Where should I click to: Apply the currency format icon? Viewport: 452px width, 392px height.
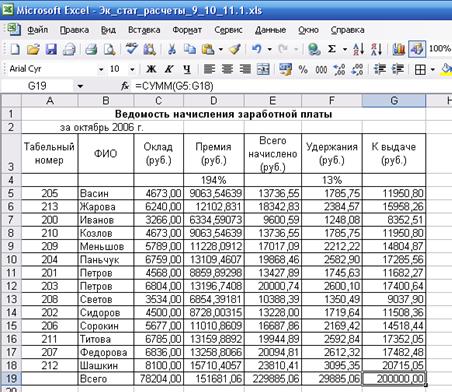pyautogui.click(x=285, y=69)
